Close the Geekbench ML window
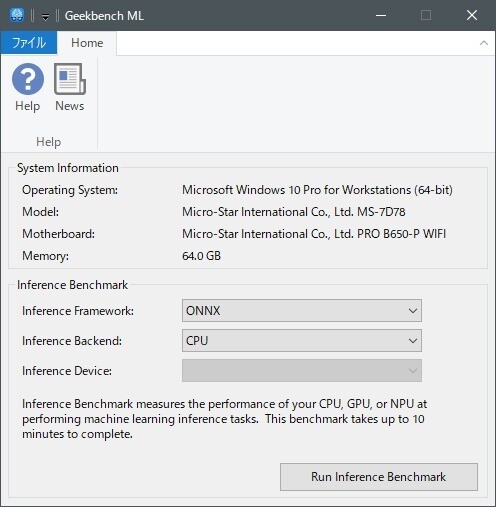Screen dimensions: 496x507 [x=472, y=15]
